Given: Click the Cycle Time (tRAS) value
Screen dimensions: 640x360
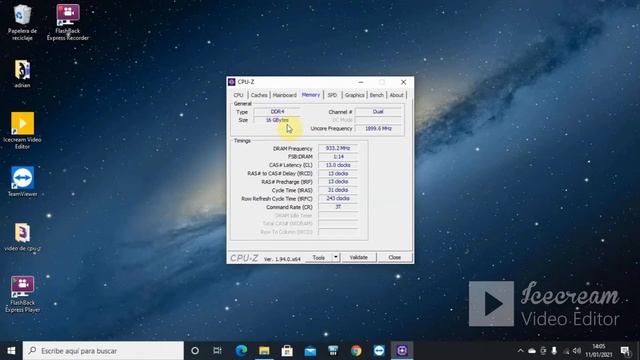Looking at the screenshot, I should tap(338, 190).
